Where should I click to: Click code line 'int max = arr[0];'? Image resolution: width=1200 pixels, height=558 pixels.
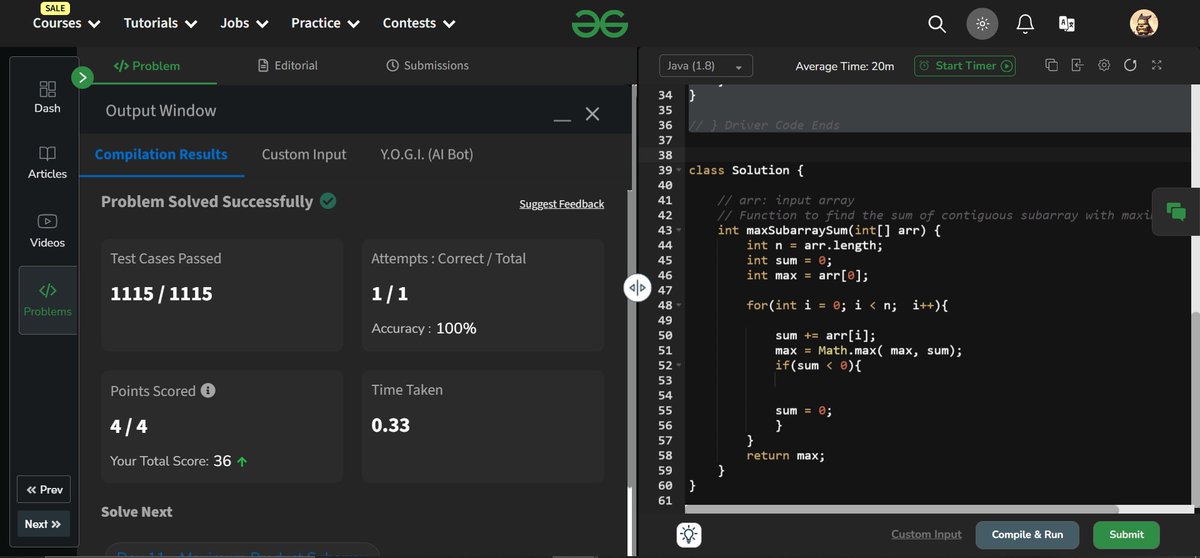point(807,276)
